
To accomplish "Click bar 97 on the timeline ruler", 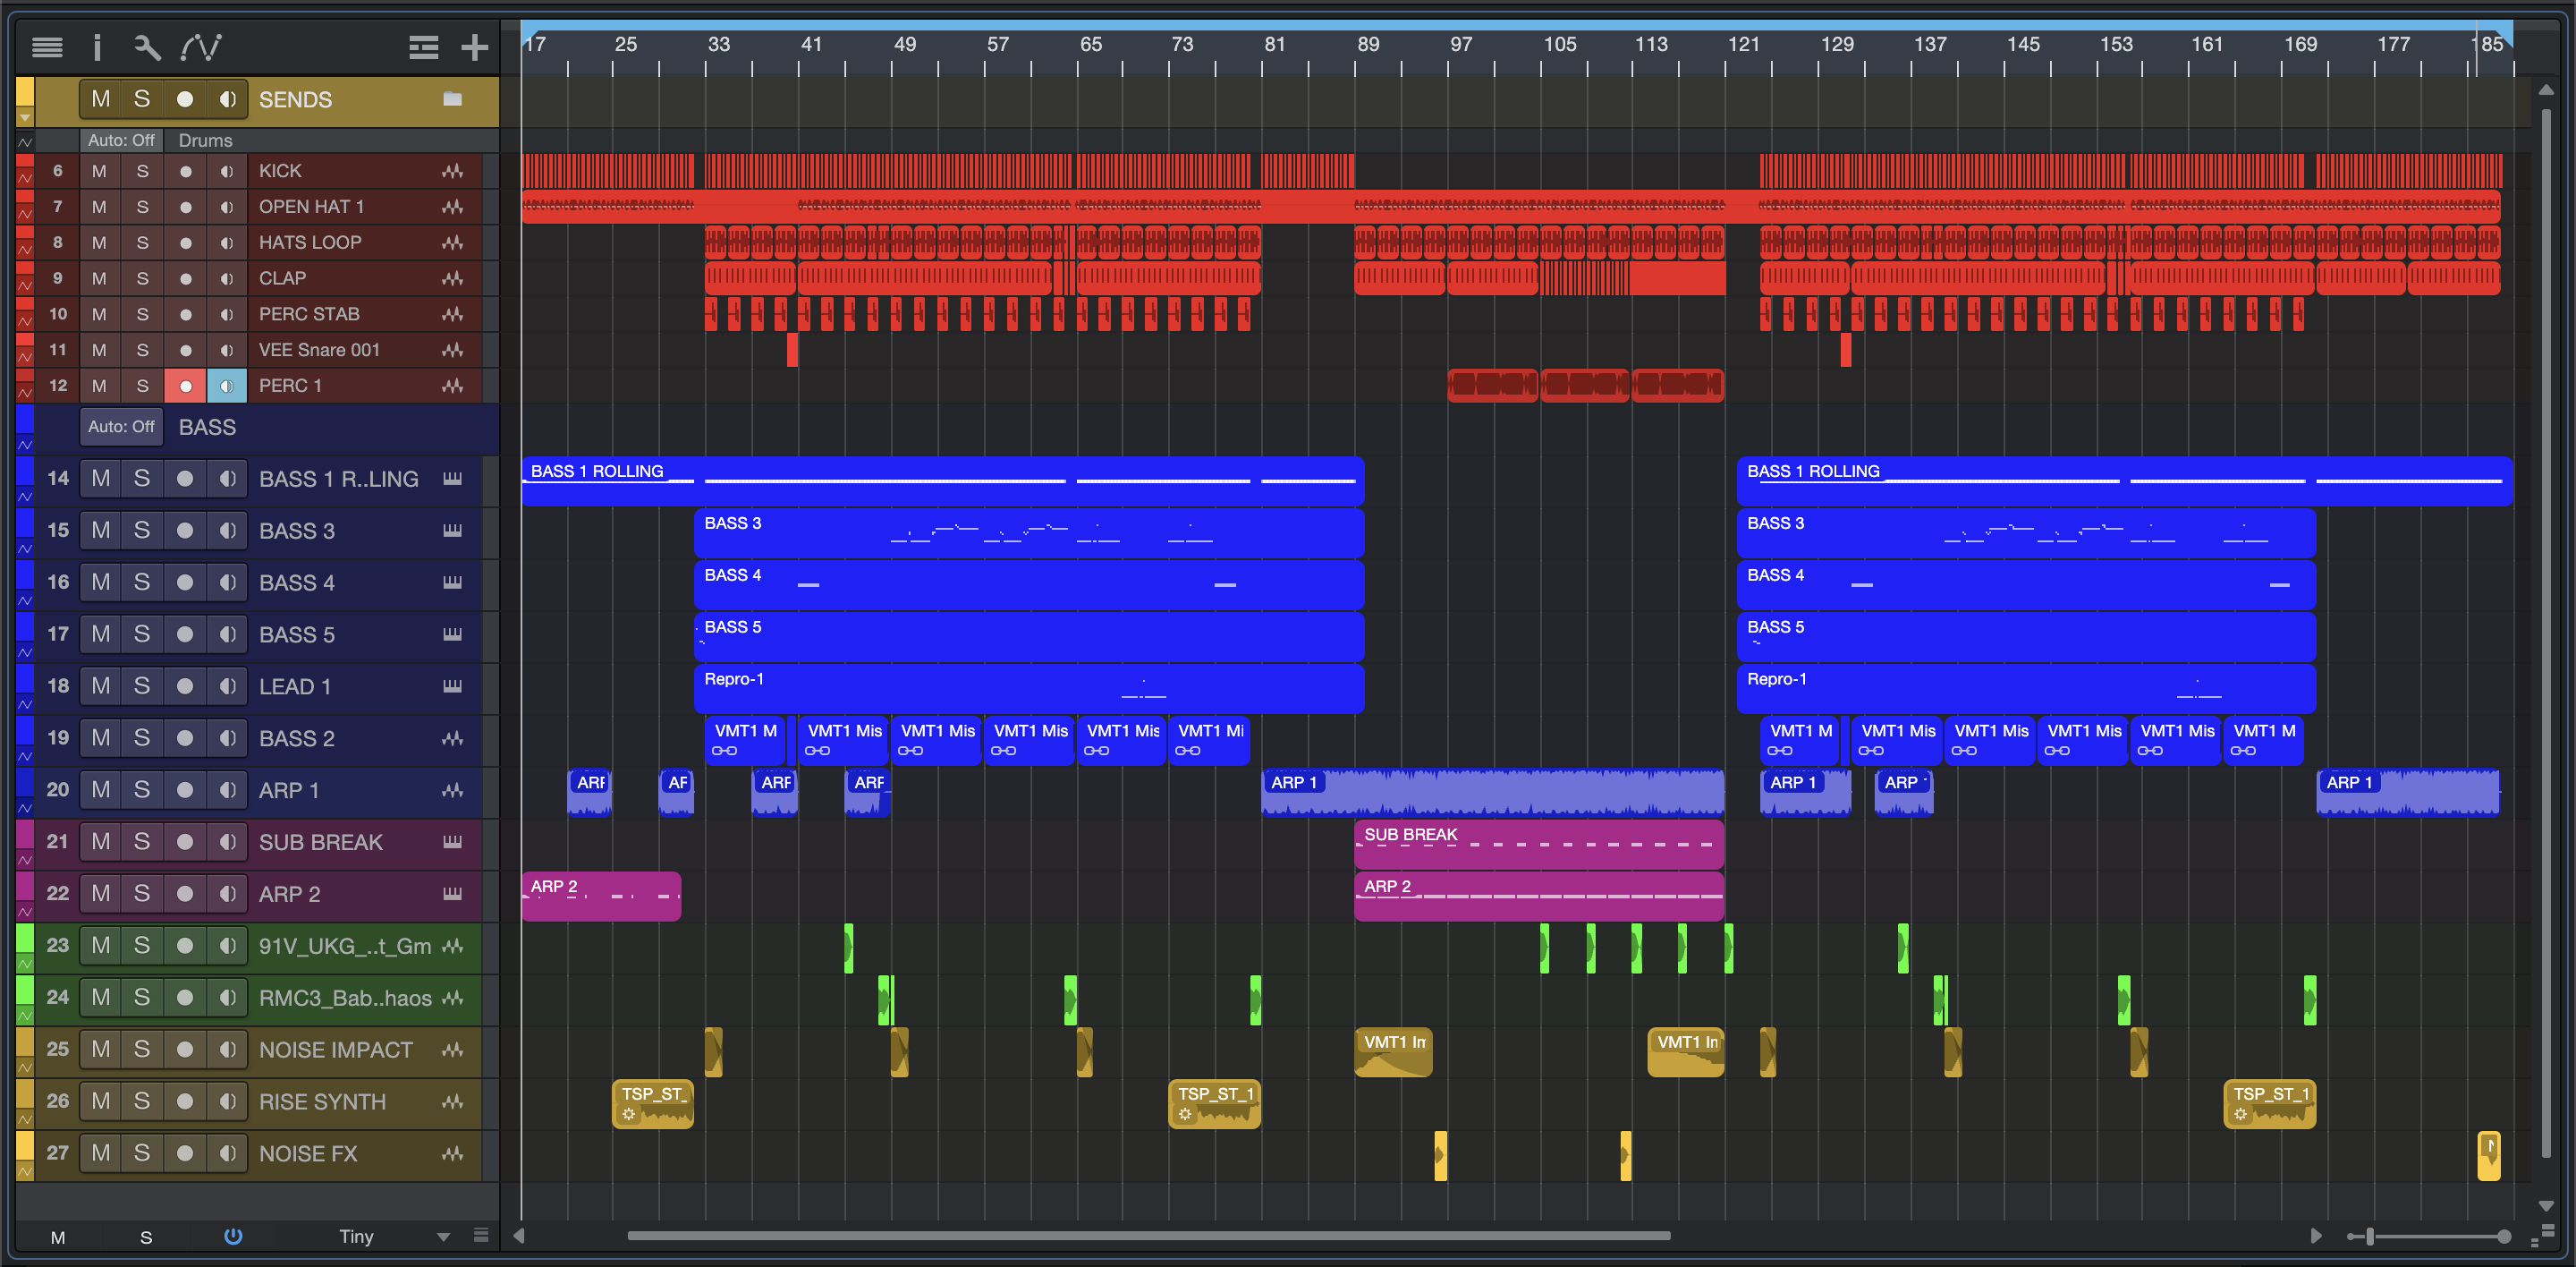I will click(x=1461, y=45).
